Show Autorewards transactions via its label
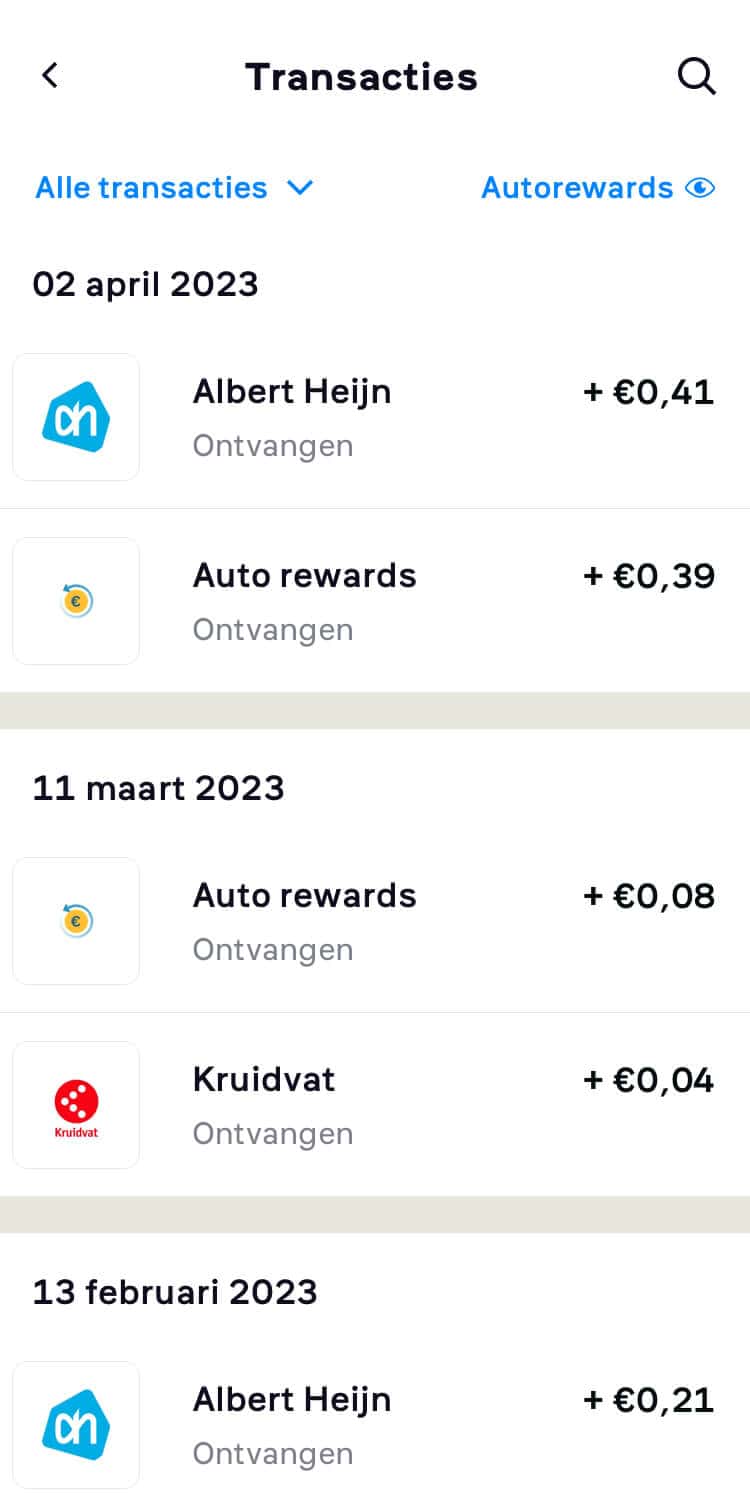The height and width of the screenshot is (1511, 750). coord(577,188)
